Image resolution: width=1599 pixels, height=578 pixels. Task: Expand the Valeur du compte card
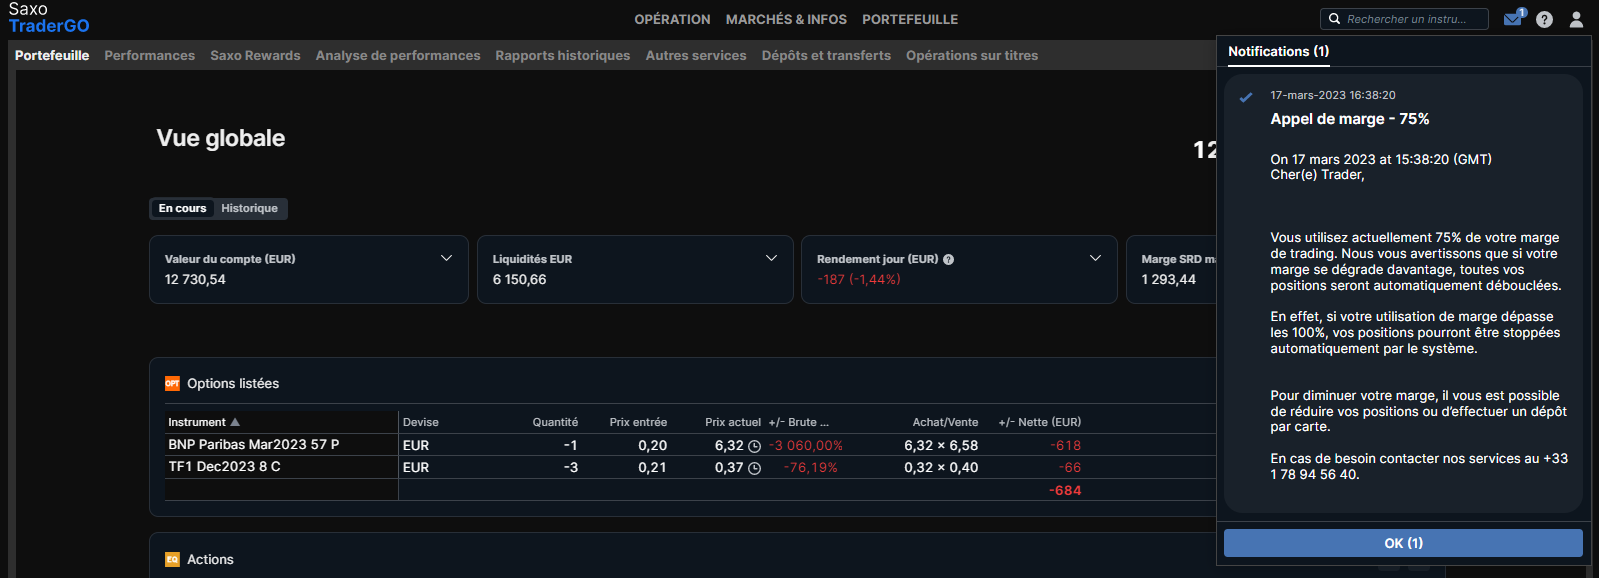coord(446,258)
